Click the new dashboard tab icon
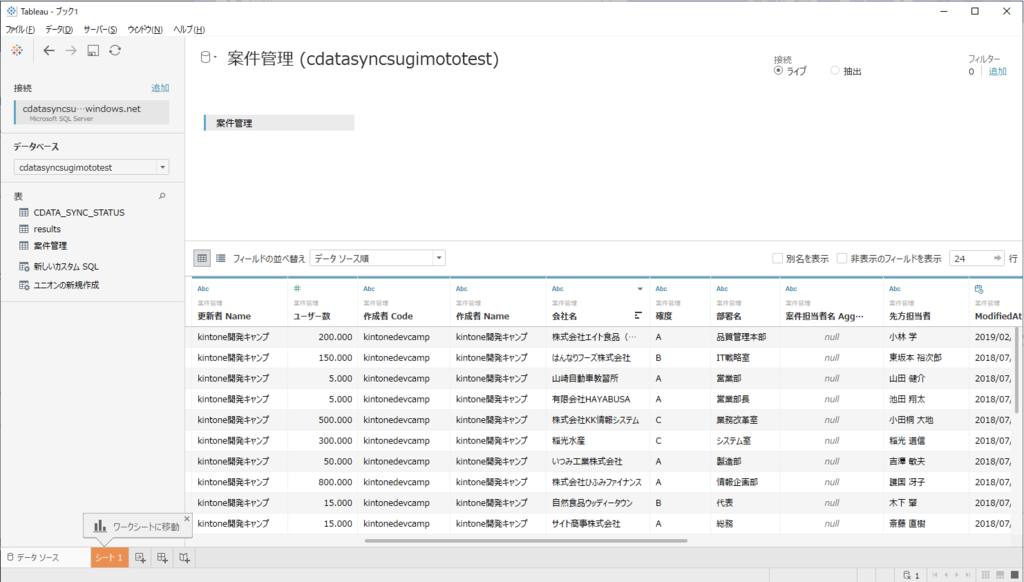Viewport: 1024px width, 582px height. point(162,557)
